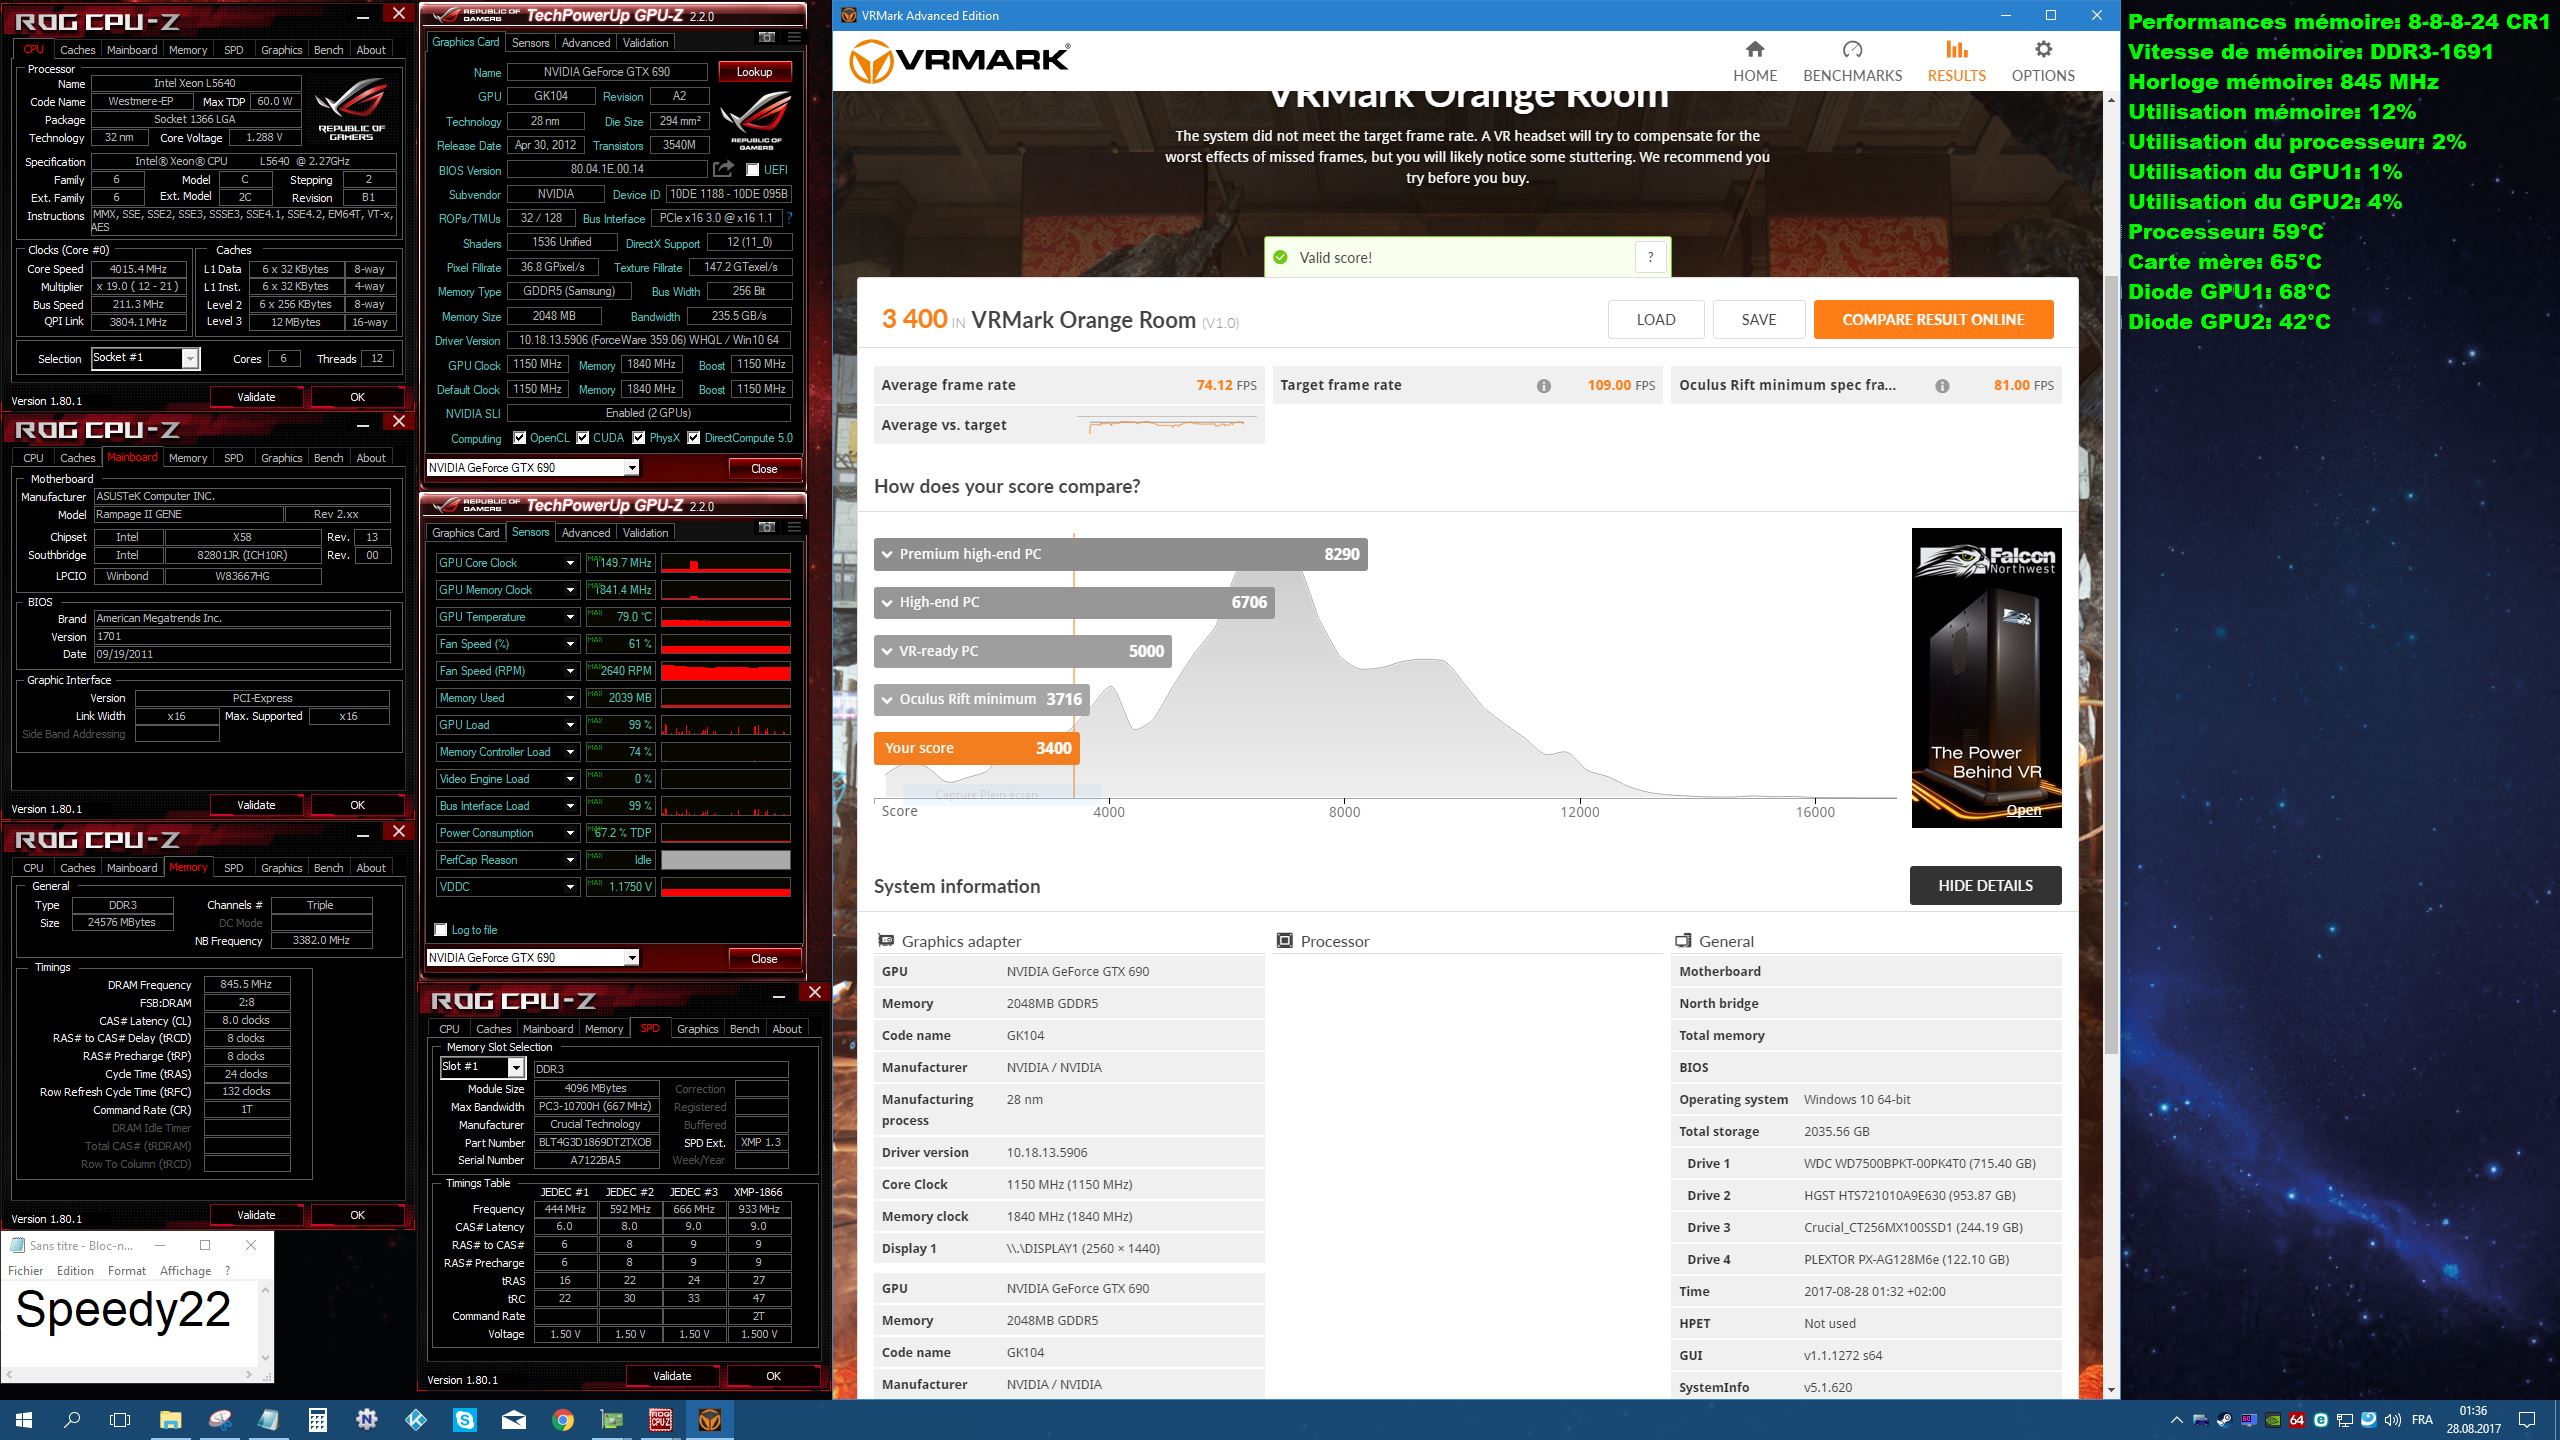Click the LOAD button in VRMark
This screenshot has height=1440, width=2560.
click(x=1656, y=320)
